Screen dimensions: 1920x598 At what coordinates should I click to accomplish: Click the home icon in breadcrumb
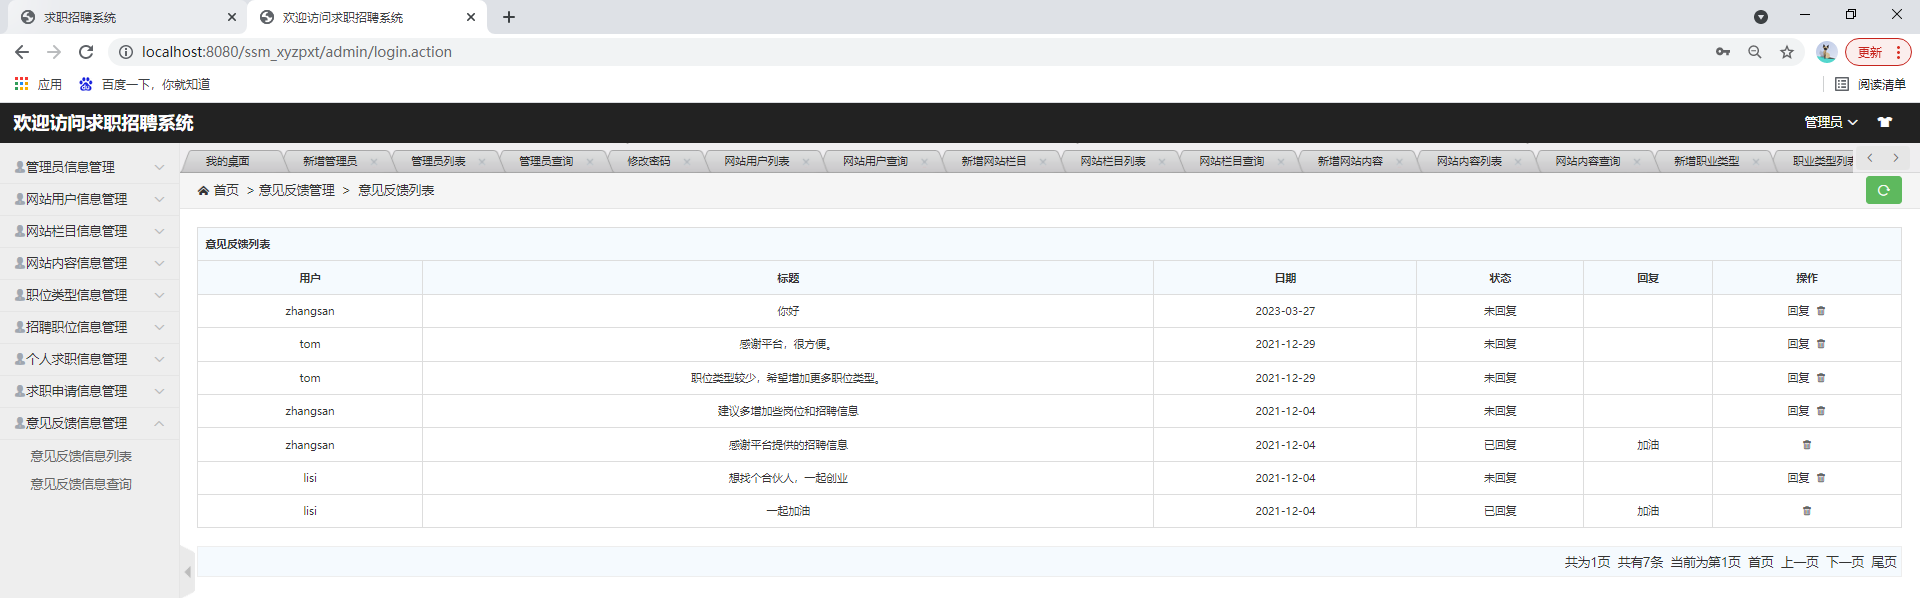(203, 190)
